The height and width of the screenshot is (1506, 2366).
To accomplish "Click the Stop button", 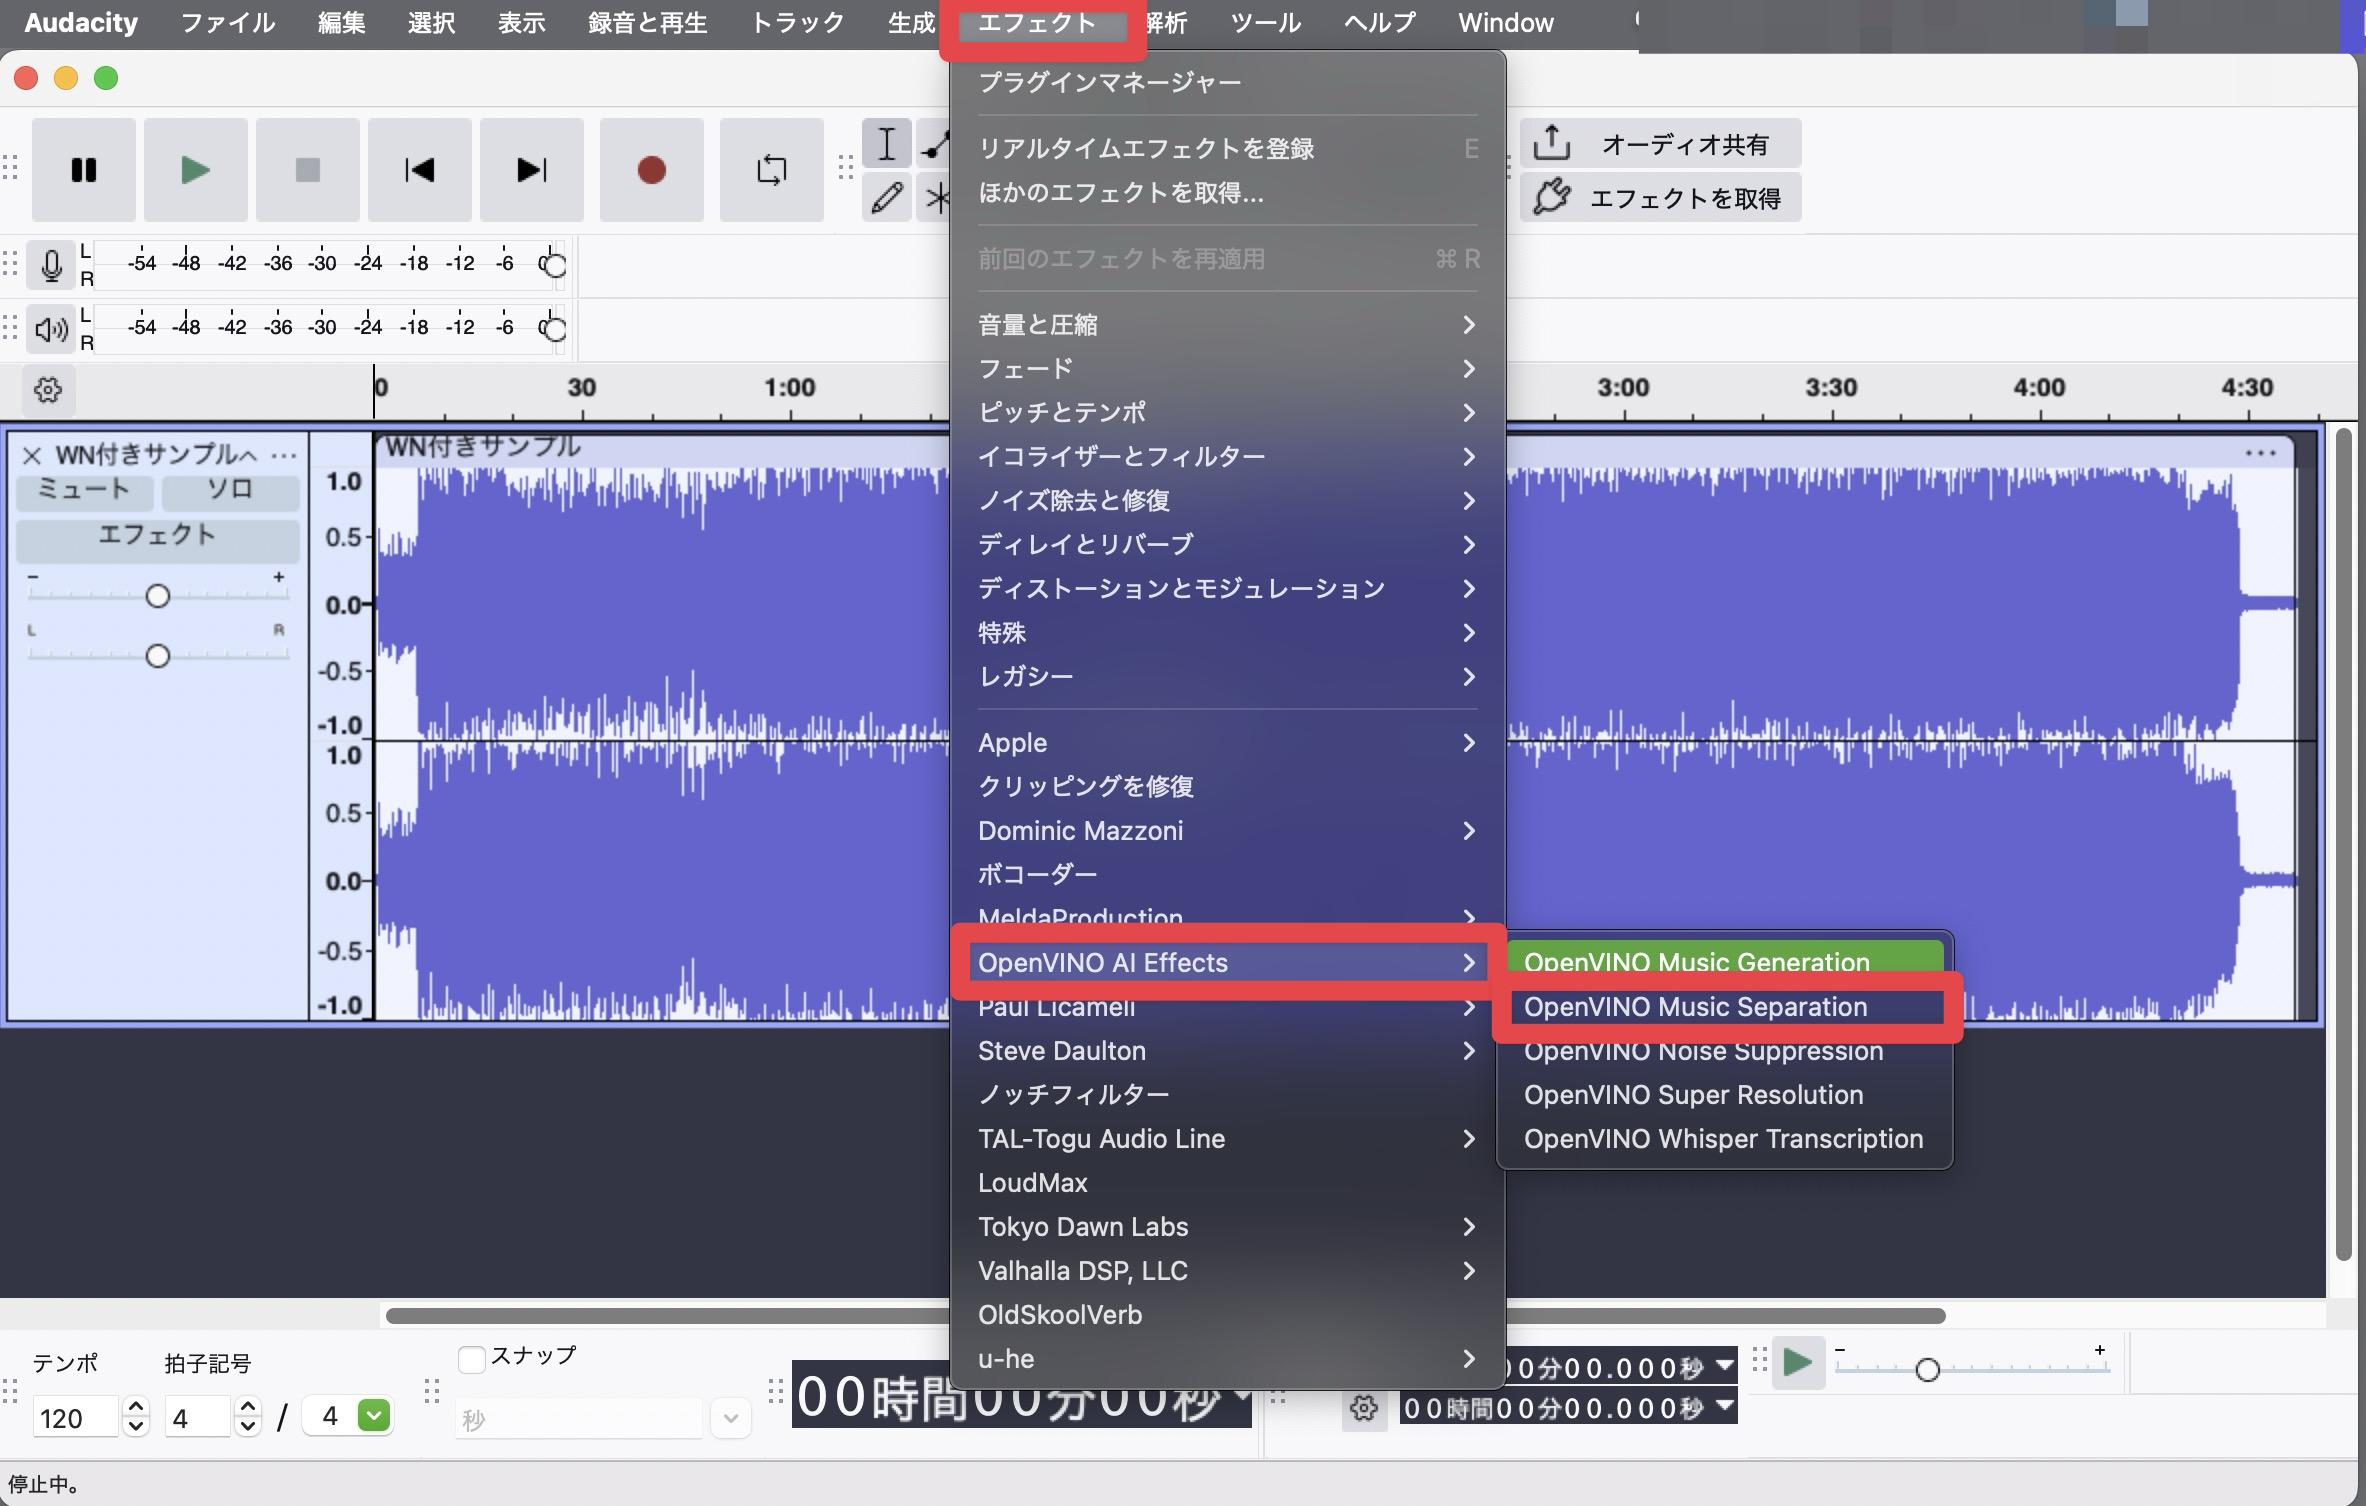I will tap(307, 170).
